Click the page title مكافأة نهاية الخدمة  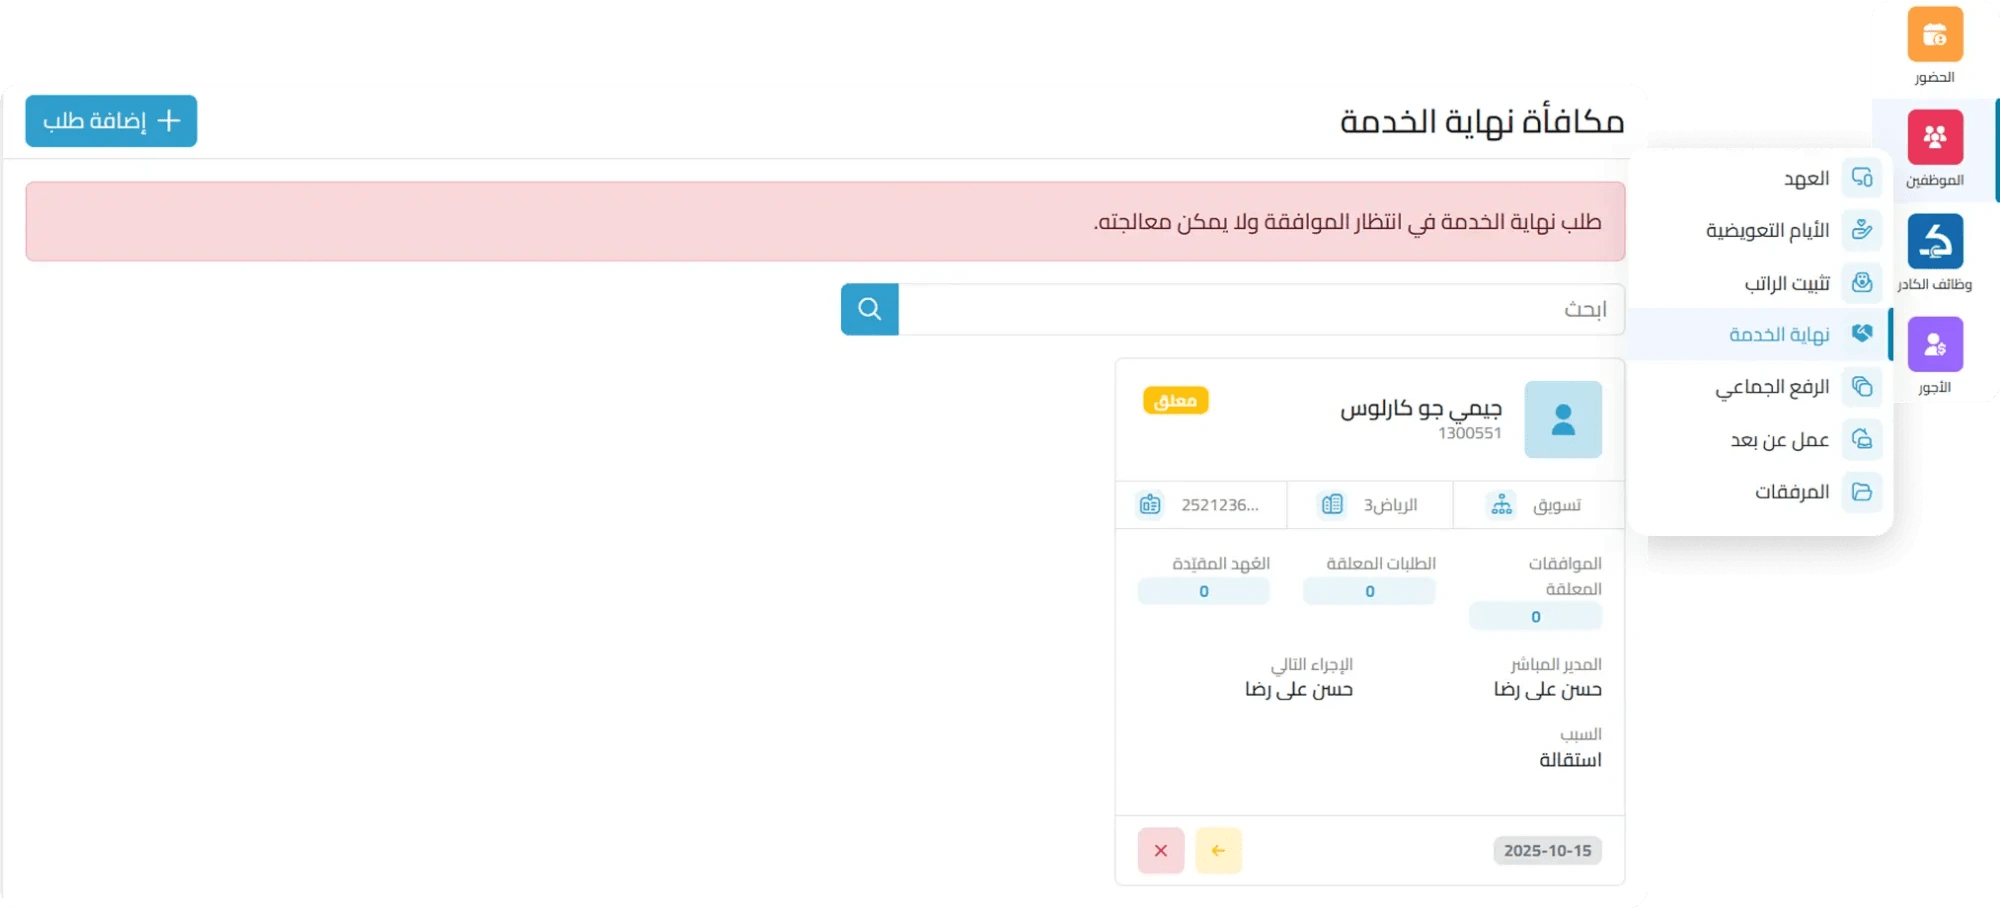tap(1481, 121)
